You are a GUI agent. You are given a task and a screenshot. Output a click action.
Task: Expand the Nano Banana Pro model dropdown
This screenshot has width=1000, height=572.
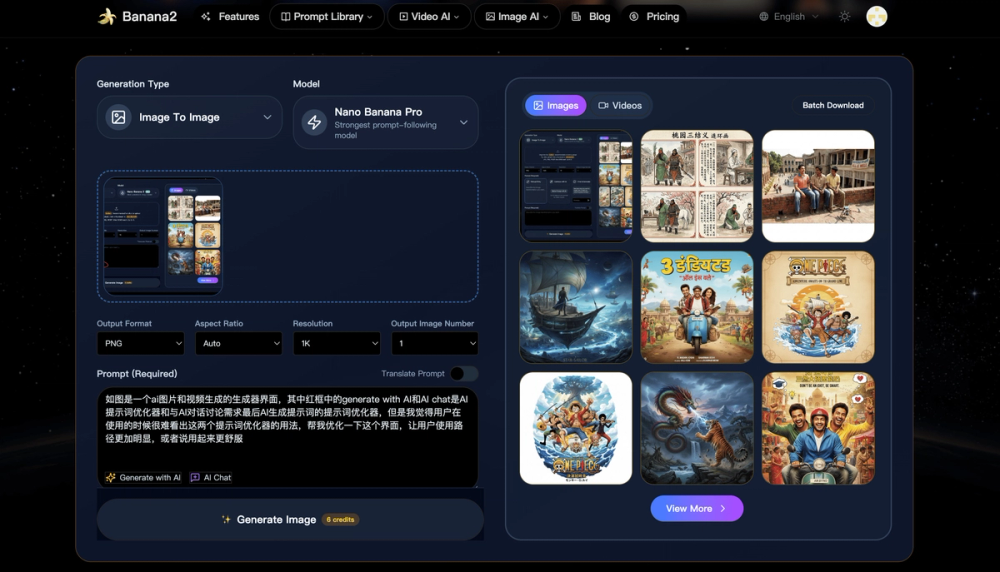385,122
